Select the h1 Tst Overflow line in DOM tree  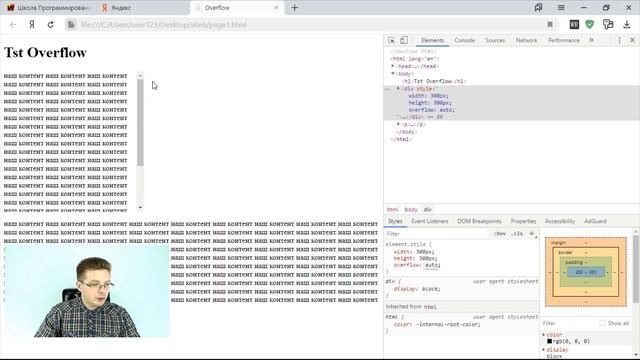pyautogui.click(x=434, y=81)
